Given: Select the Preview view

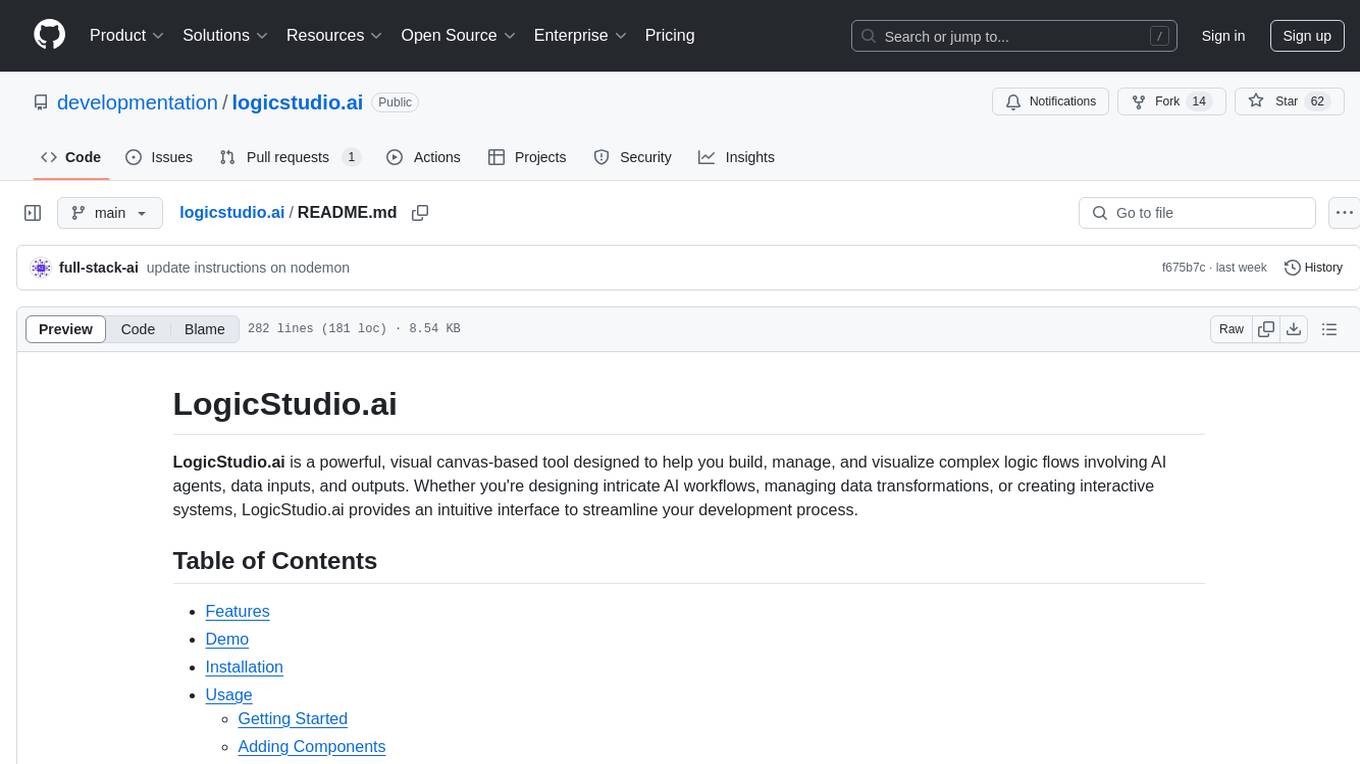Looking at the screenshot, I should tap(66, 329).
